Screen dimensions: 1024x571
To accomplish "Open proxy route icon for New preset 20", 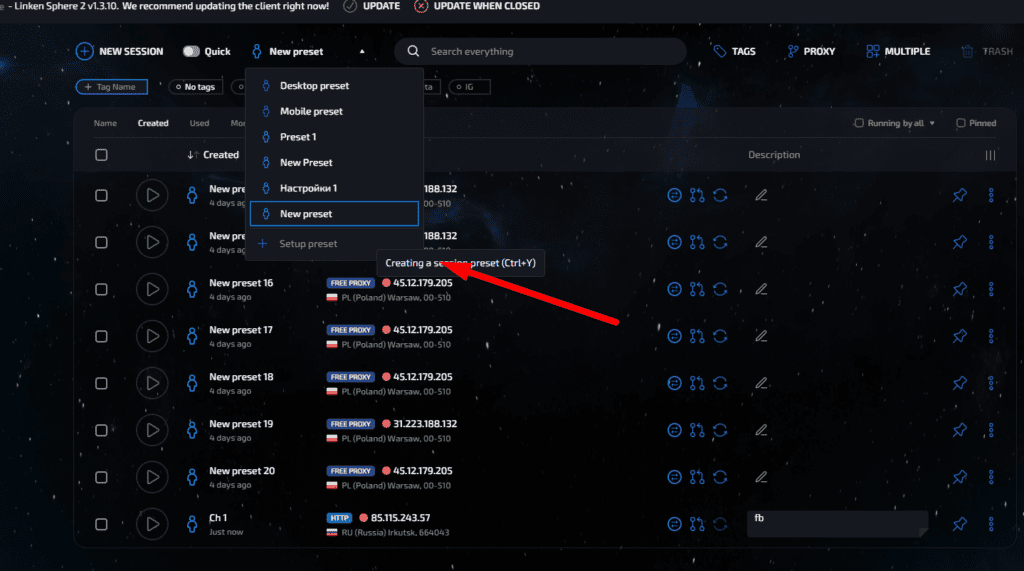I will click(x=697, y=477).
